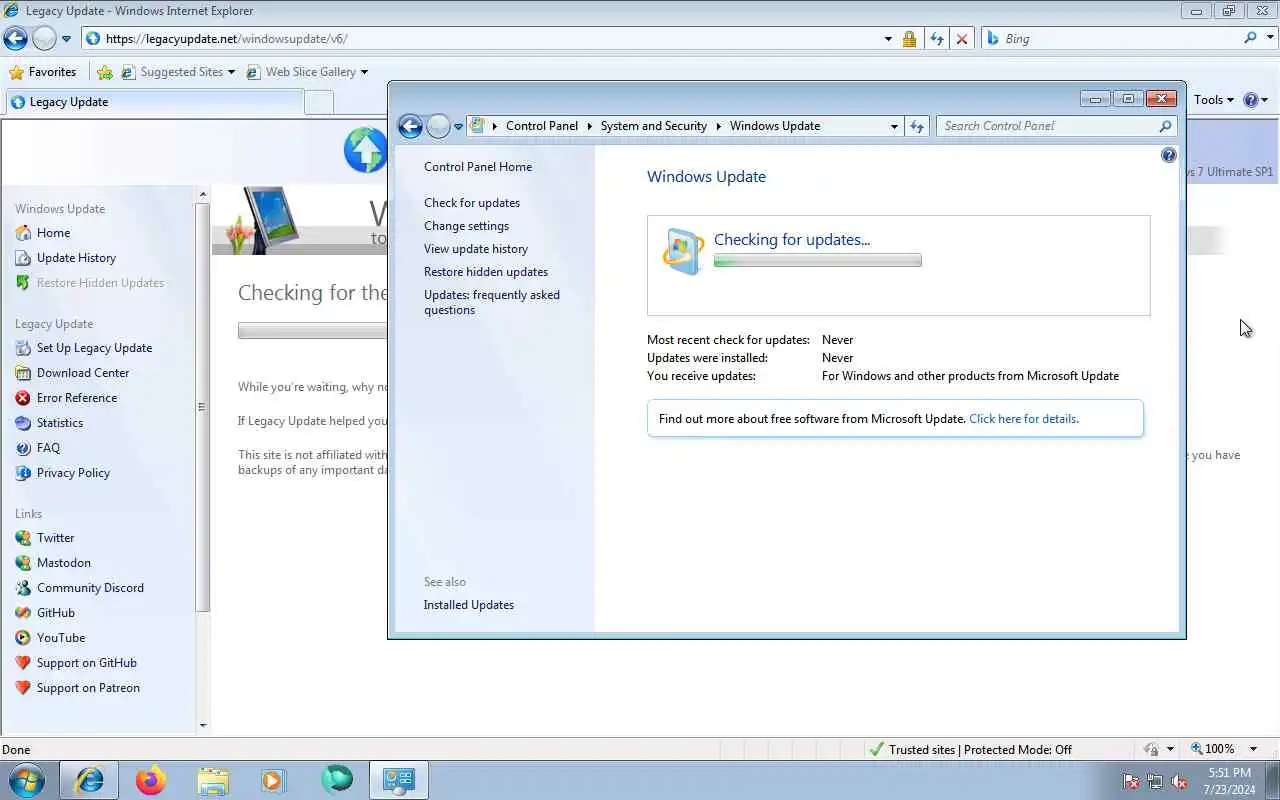Open the Error Reference page
The image size is (1280, 800).
(77, 398)
